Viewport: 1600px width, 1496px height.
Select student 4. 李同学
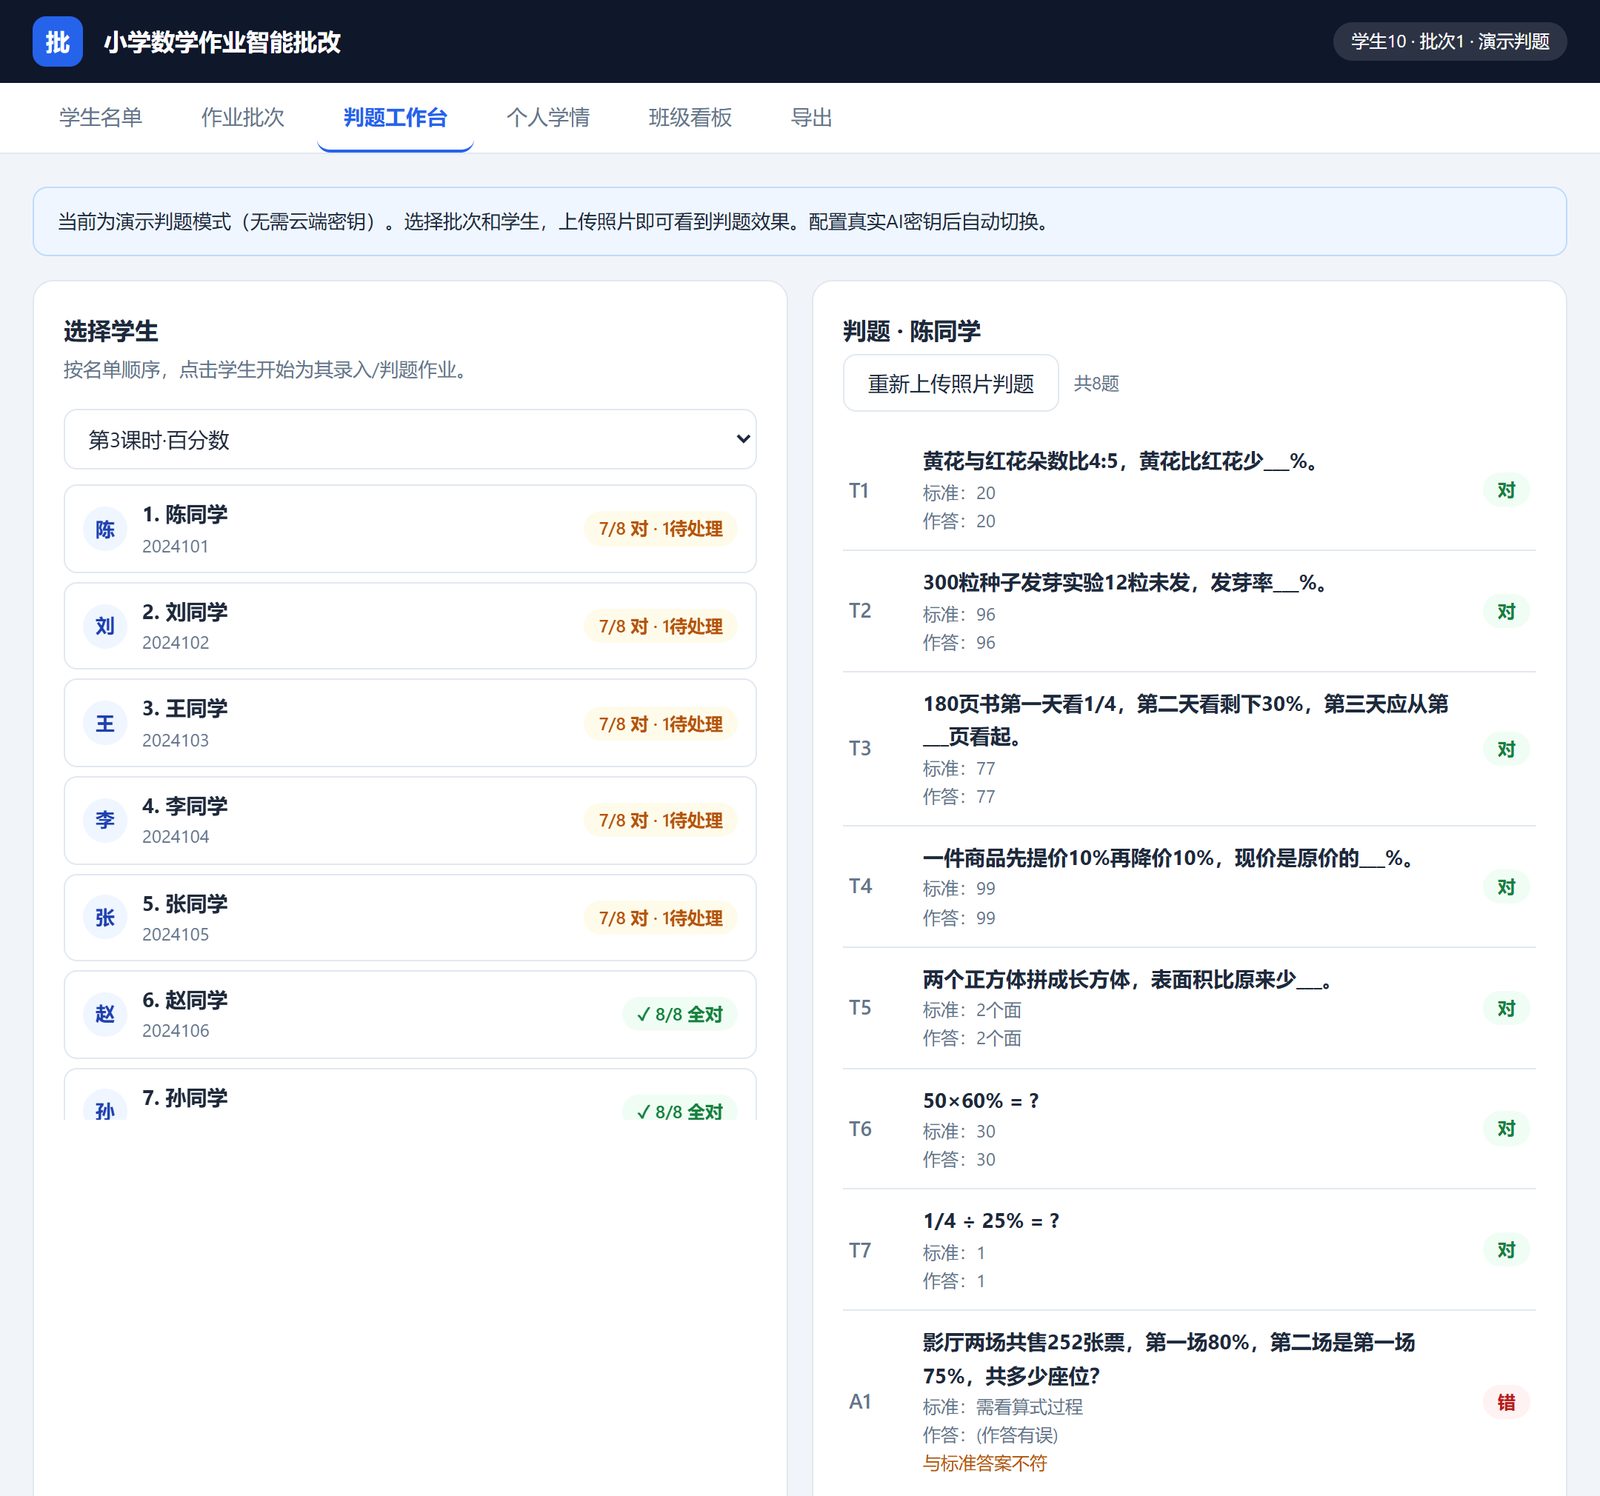coord(410,820)
